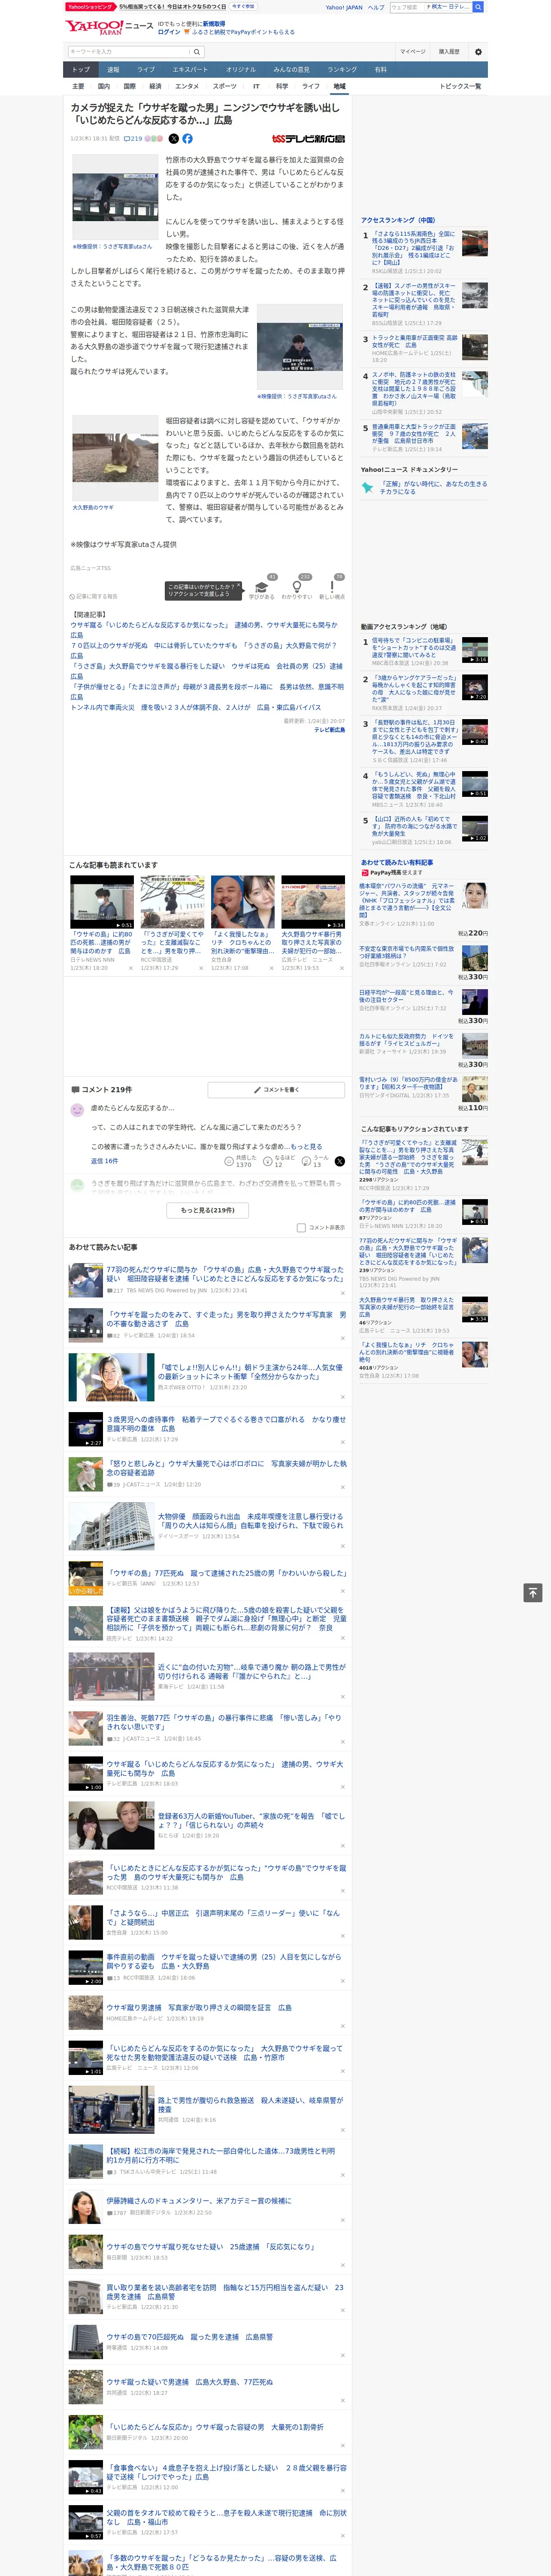The height and width of the screenshot is (2576, 551).
Task: Click the ウェブ検索 input field
Action: click(x=406, y=7)
